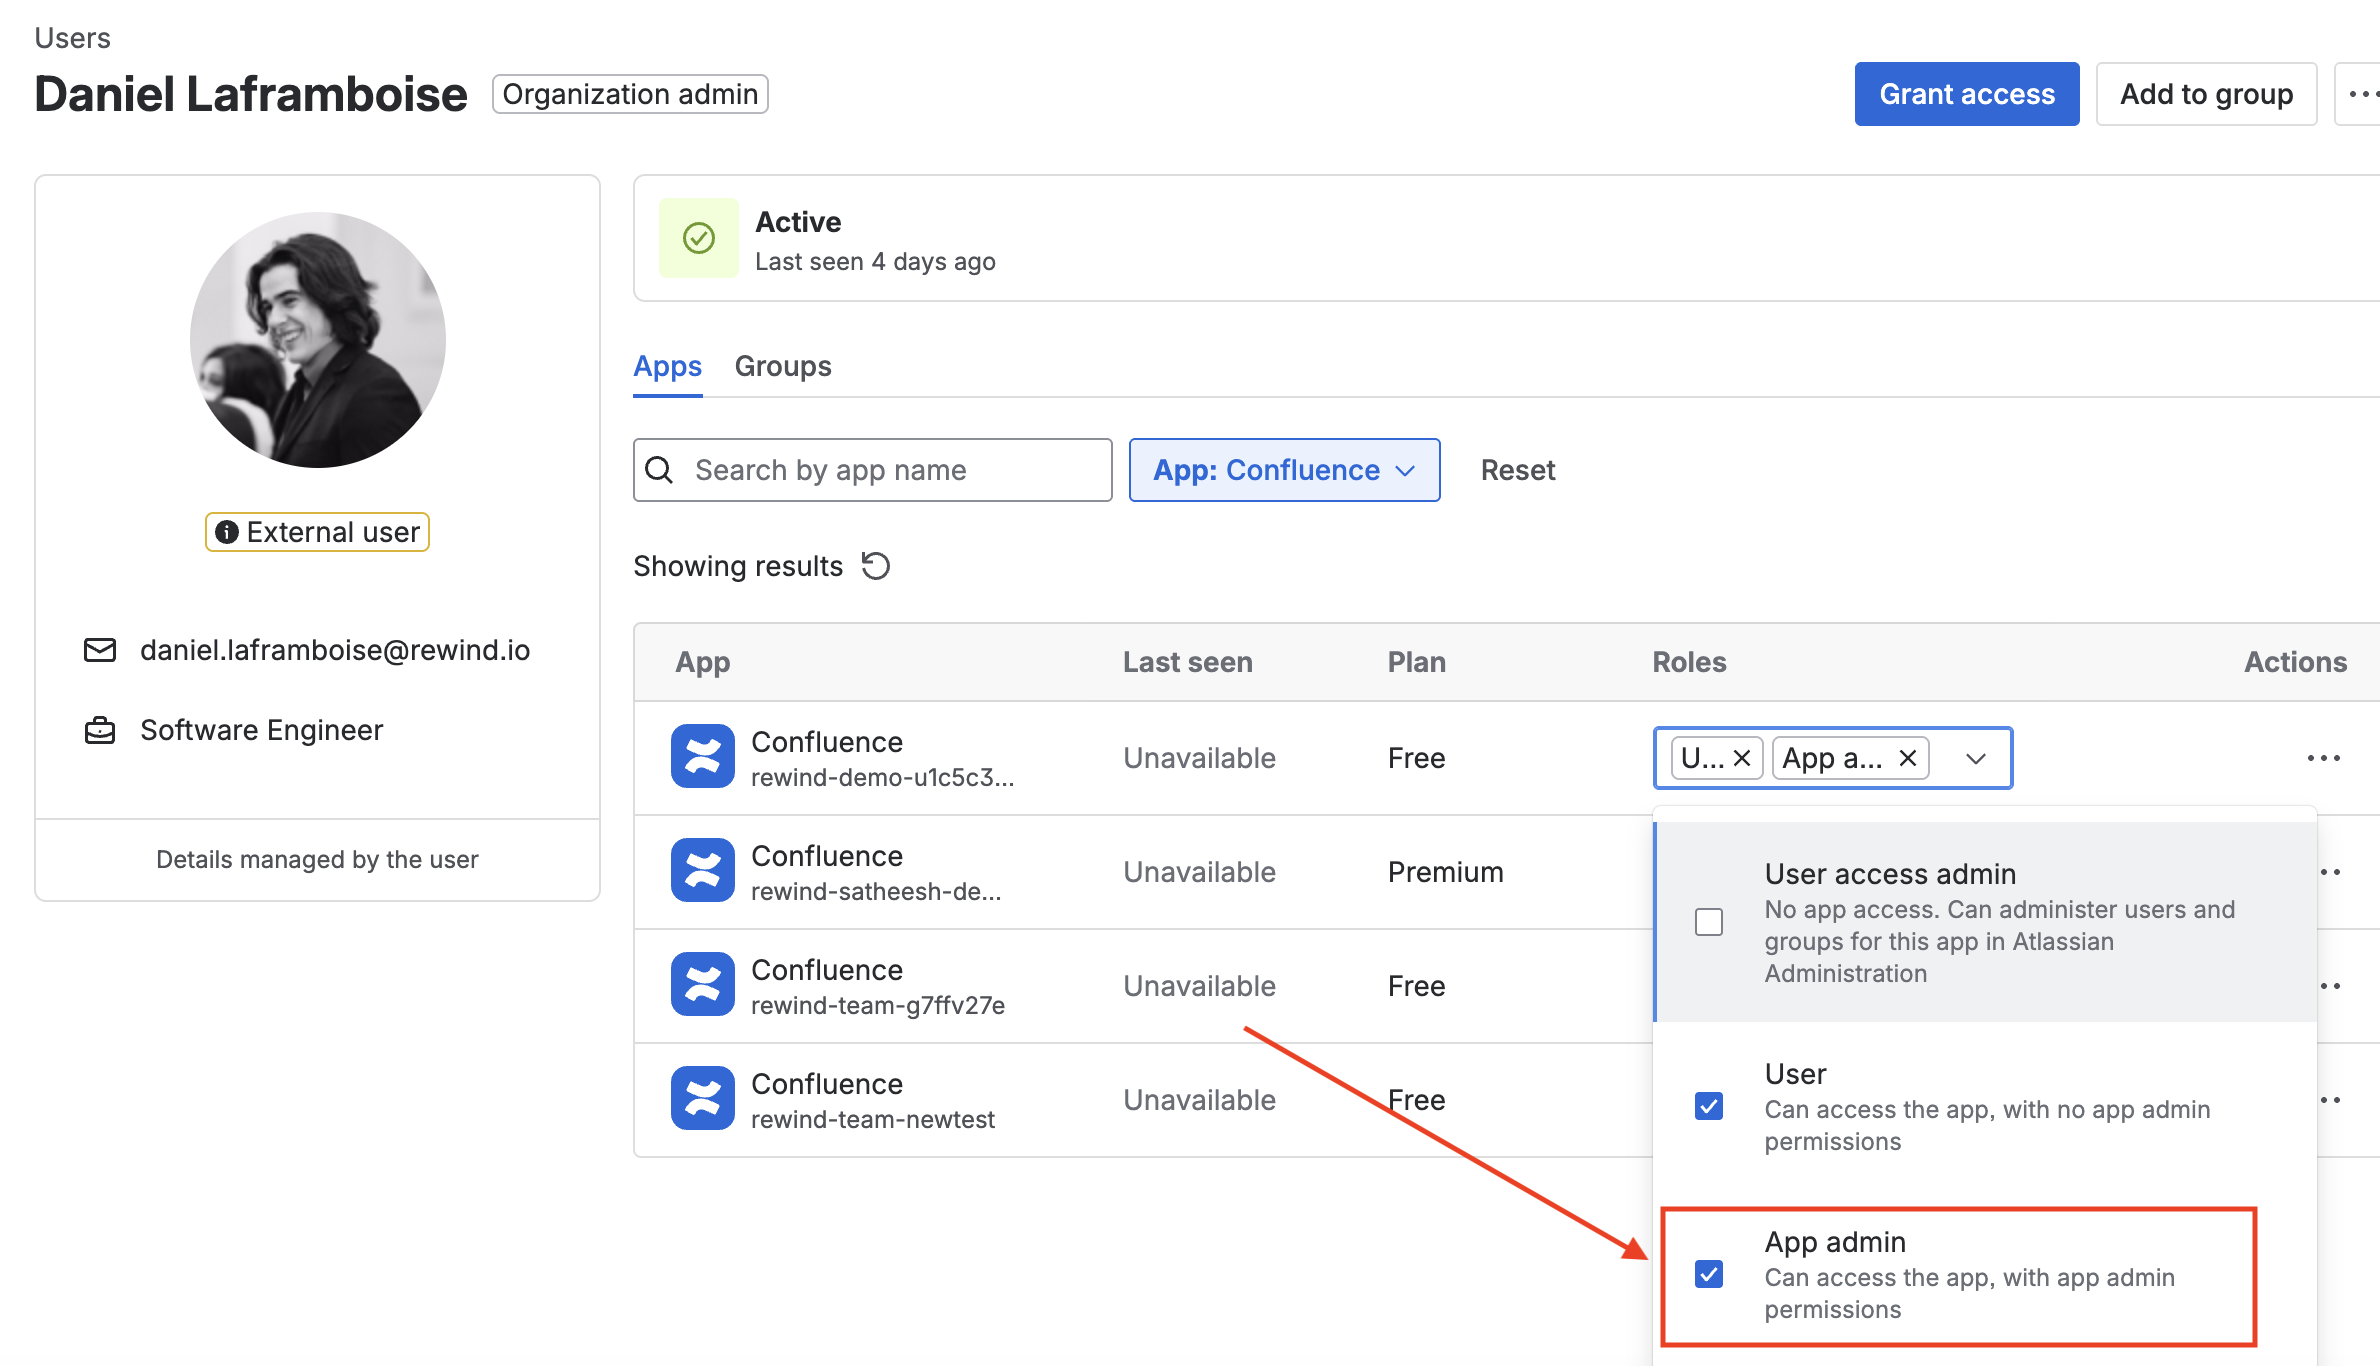This screenshot has width=2380, height=1366.
Task: Click the rewind-team-g7ffv27e site name
Action: (878, 1005)
